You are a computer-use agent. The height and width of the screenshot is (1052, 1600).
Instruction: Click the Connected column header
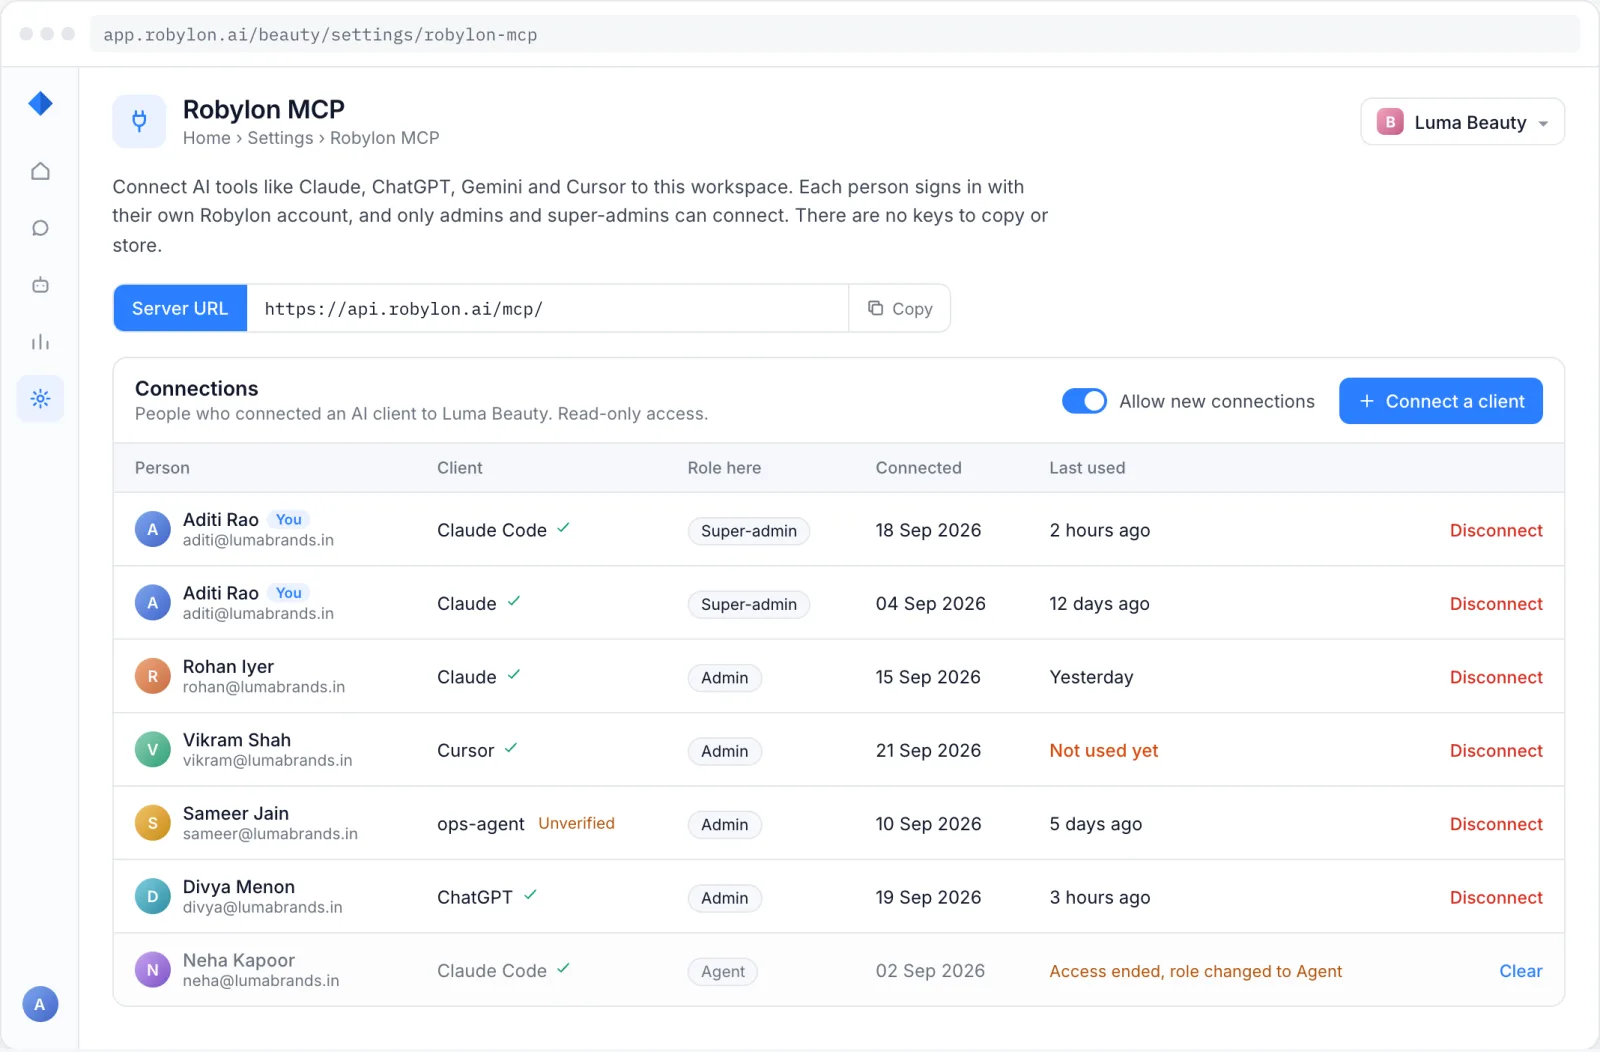[918, 467]
